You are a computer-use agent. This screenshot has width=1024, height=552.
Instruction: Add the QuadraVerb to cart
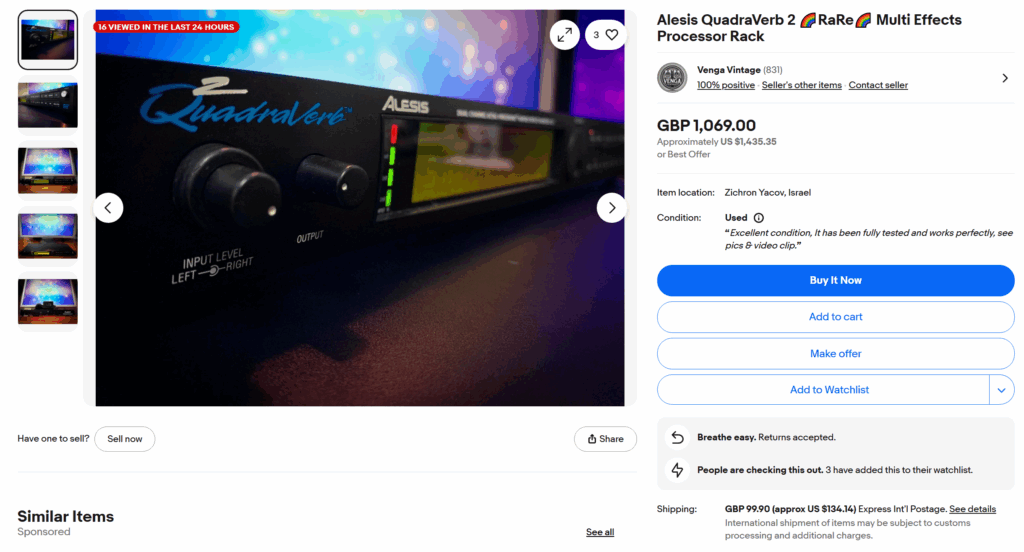835,317
